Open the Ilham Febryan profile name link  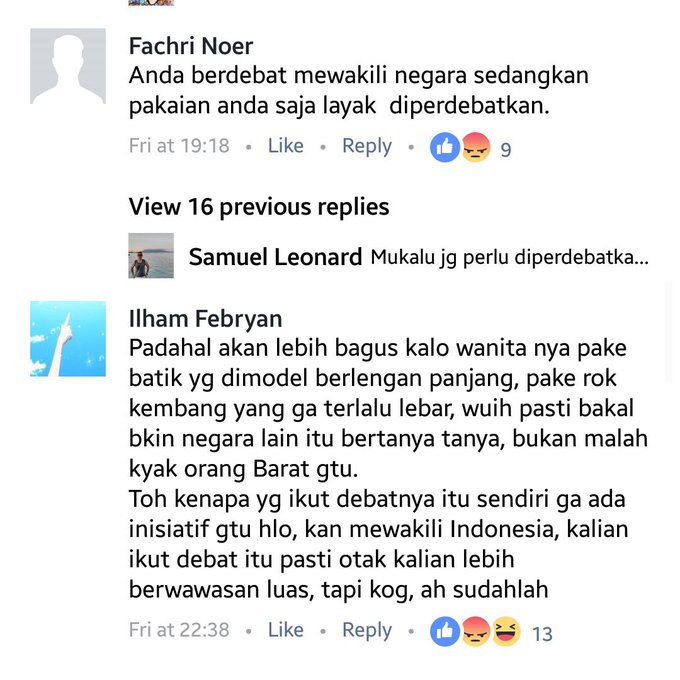click(206, 319)
